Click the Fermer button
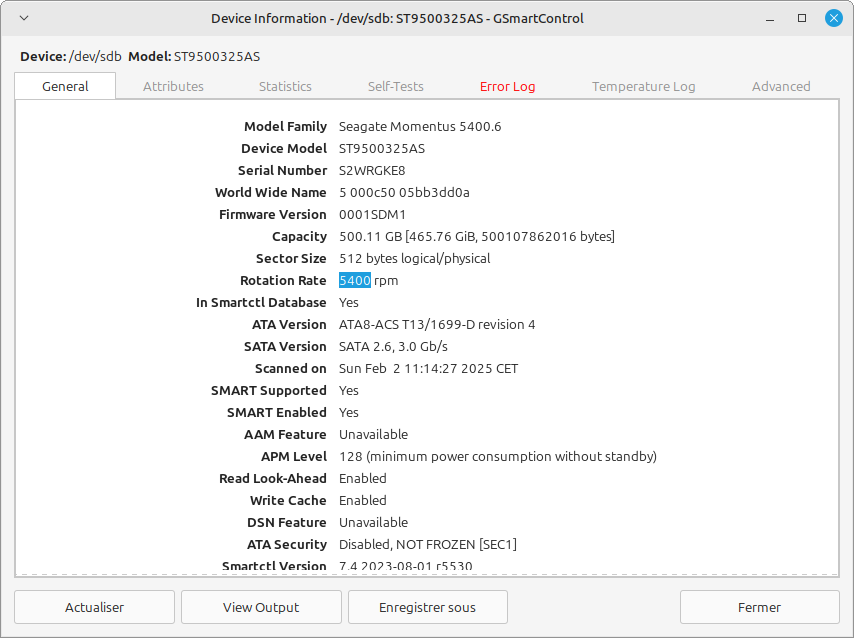The height and width of the screenshot is (638, 854). click(x=759, y=607)
